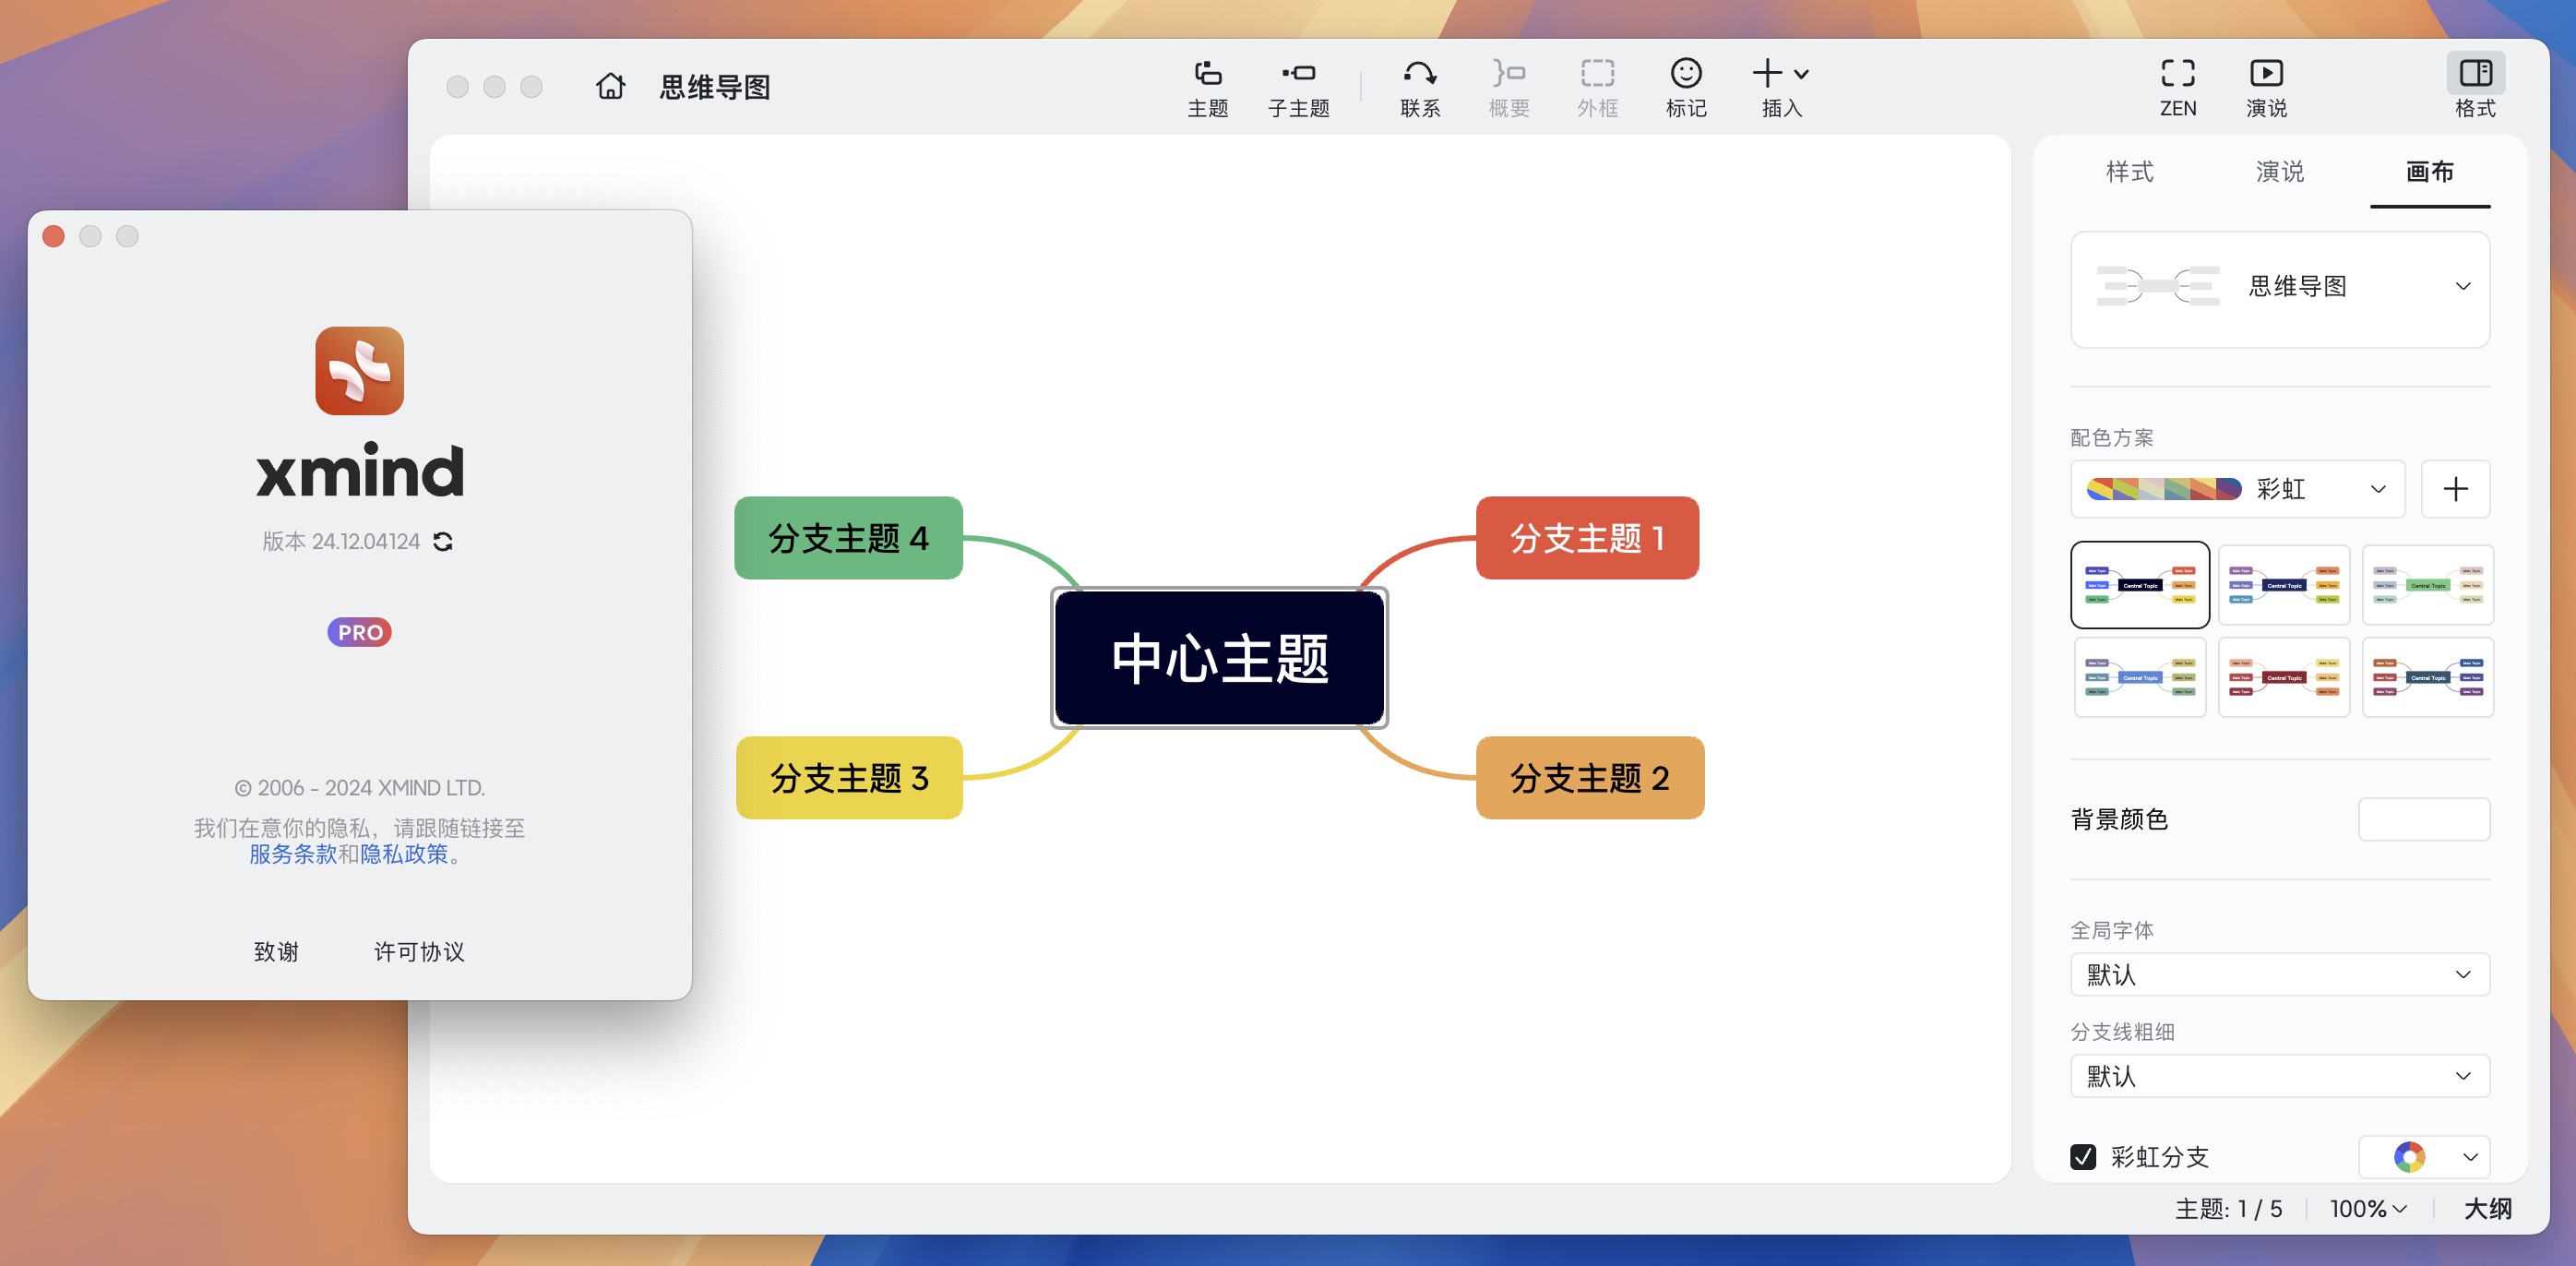Click the 版本 24.12.04124 version text
Image resolution: width=2576 pixels, height=1266 pixels.
340,541
